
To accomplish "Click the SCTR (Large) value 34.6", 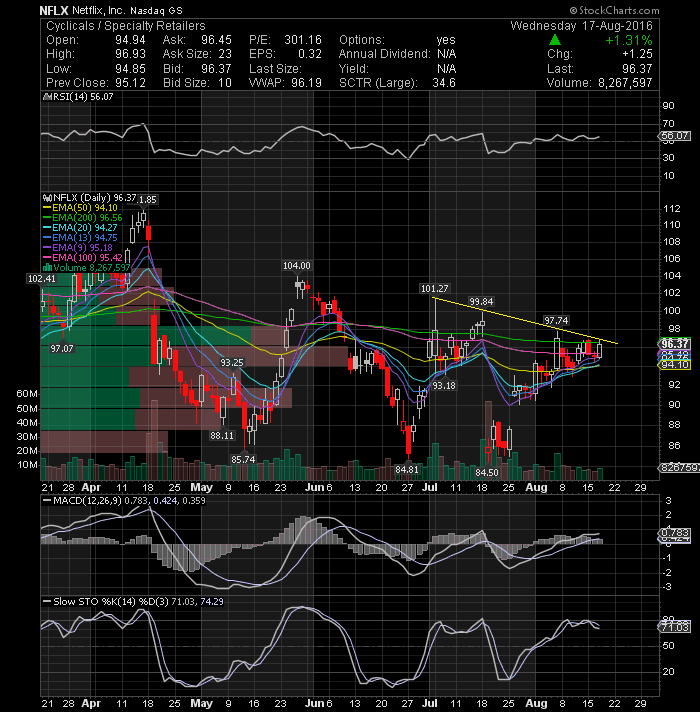I will click(x=444, y=83).
